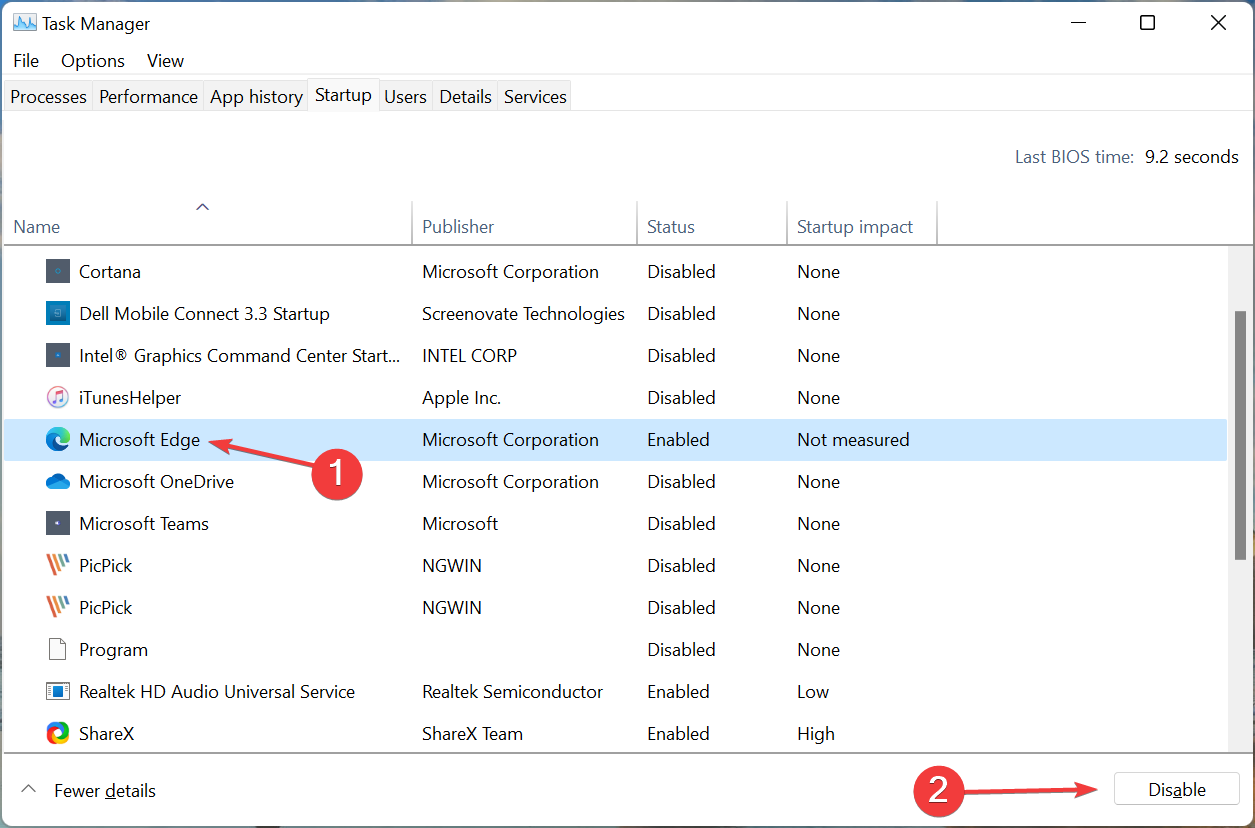1255x828 pixels.
Task: Click the Realtek HD Audio Universal Service icon
Action: click(x=57, y=691)
